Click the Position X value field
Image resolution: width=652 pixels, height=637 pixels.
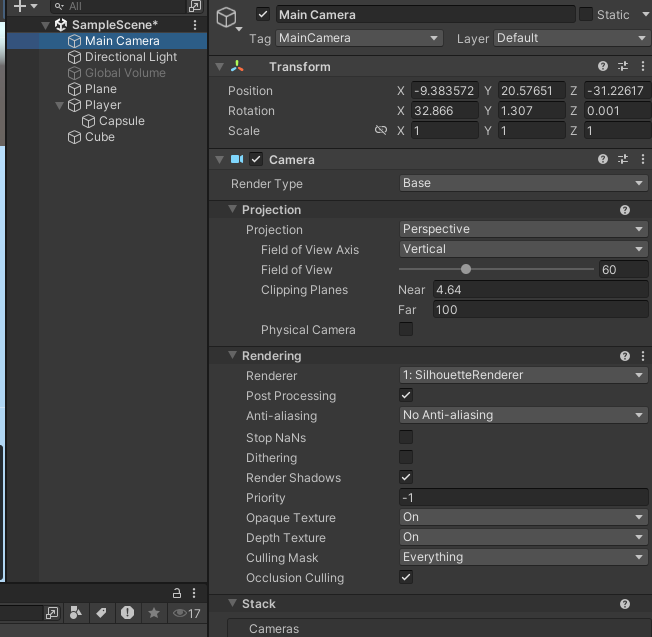click(445, 90)
